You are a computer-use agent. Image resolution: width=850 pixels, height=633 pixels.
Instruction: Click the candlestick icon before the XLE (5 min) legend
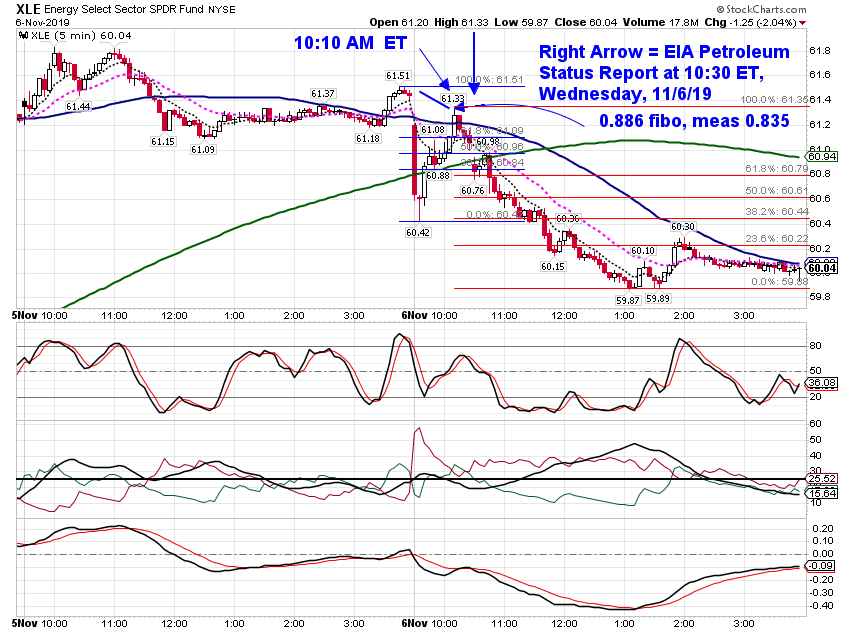coord(23,36)
